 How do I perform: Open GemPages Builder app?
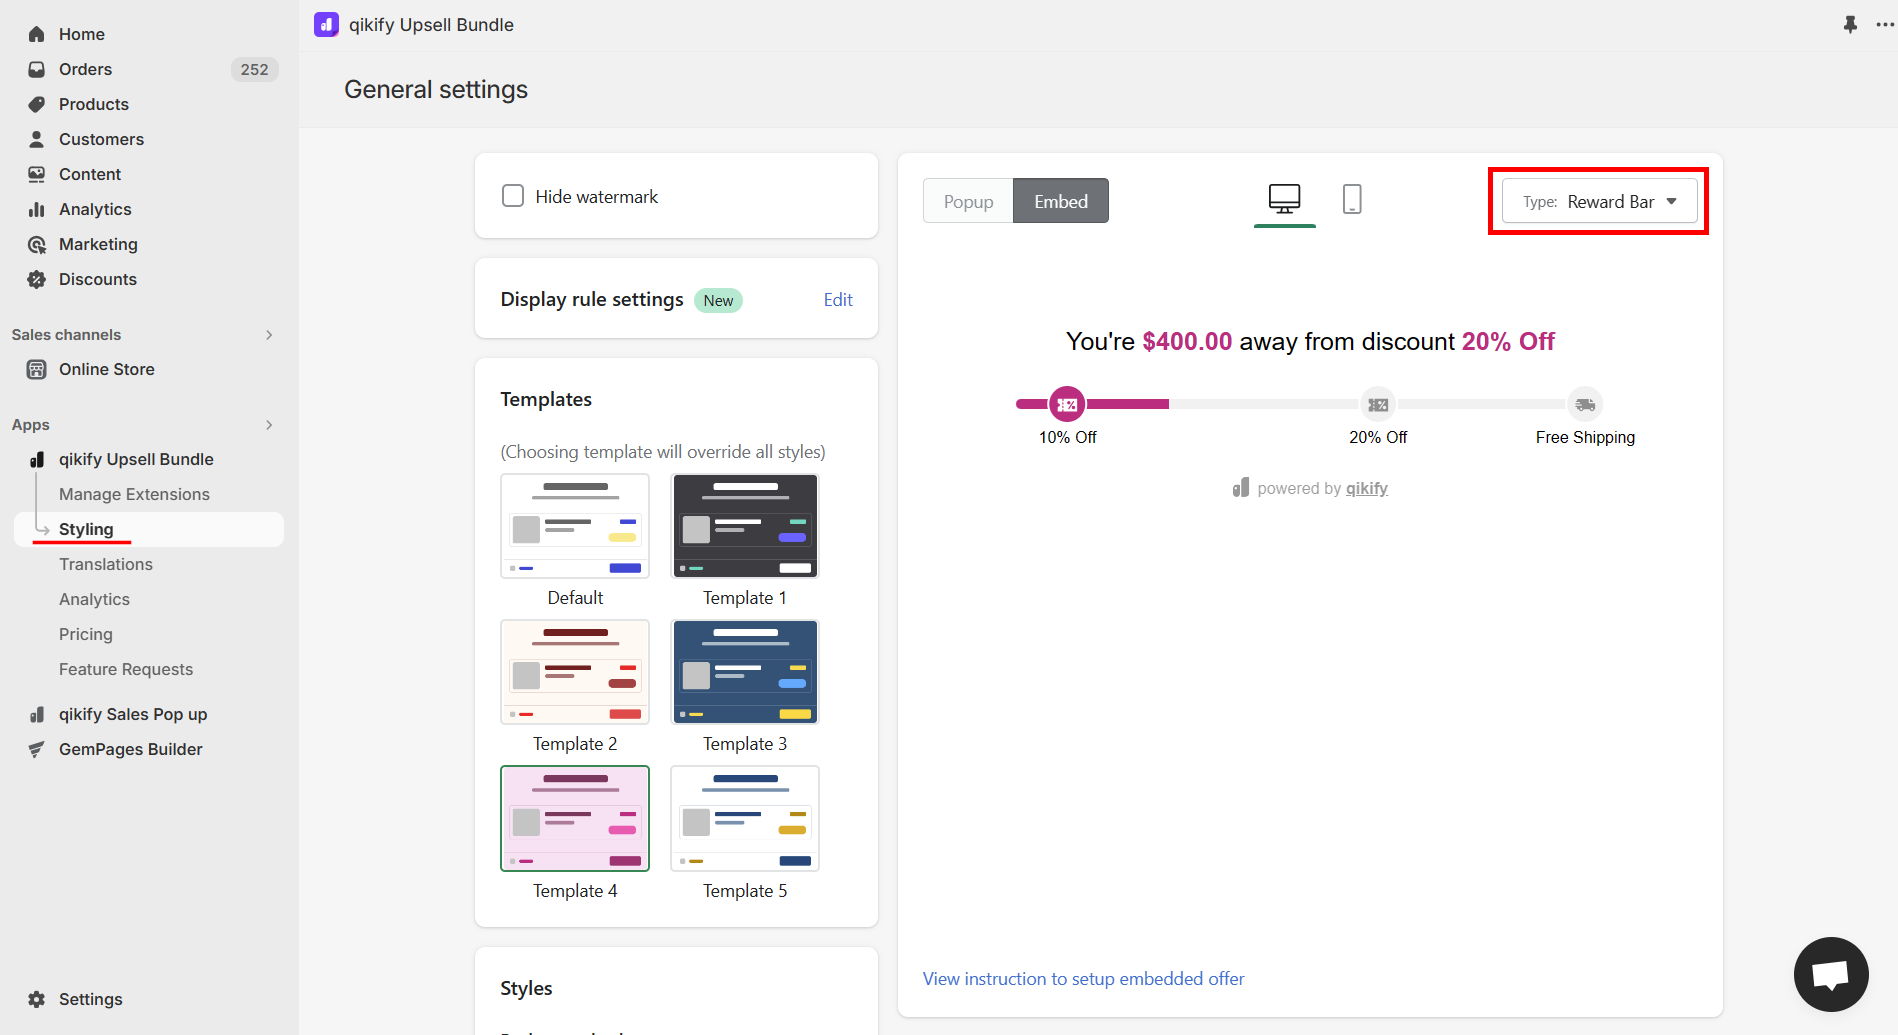(x=130, y=749)
